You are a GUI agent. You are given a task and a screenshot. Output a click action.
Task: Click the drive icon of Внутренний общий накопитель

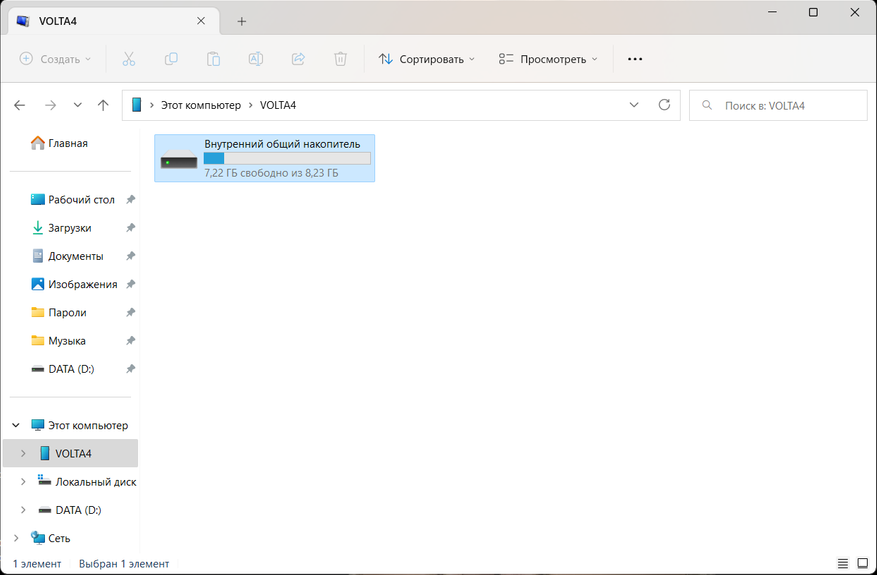click(x=179, y=159)
